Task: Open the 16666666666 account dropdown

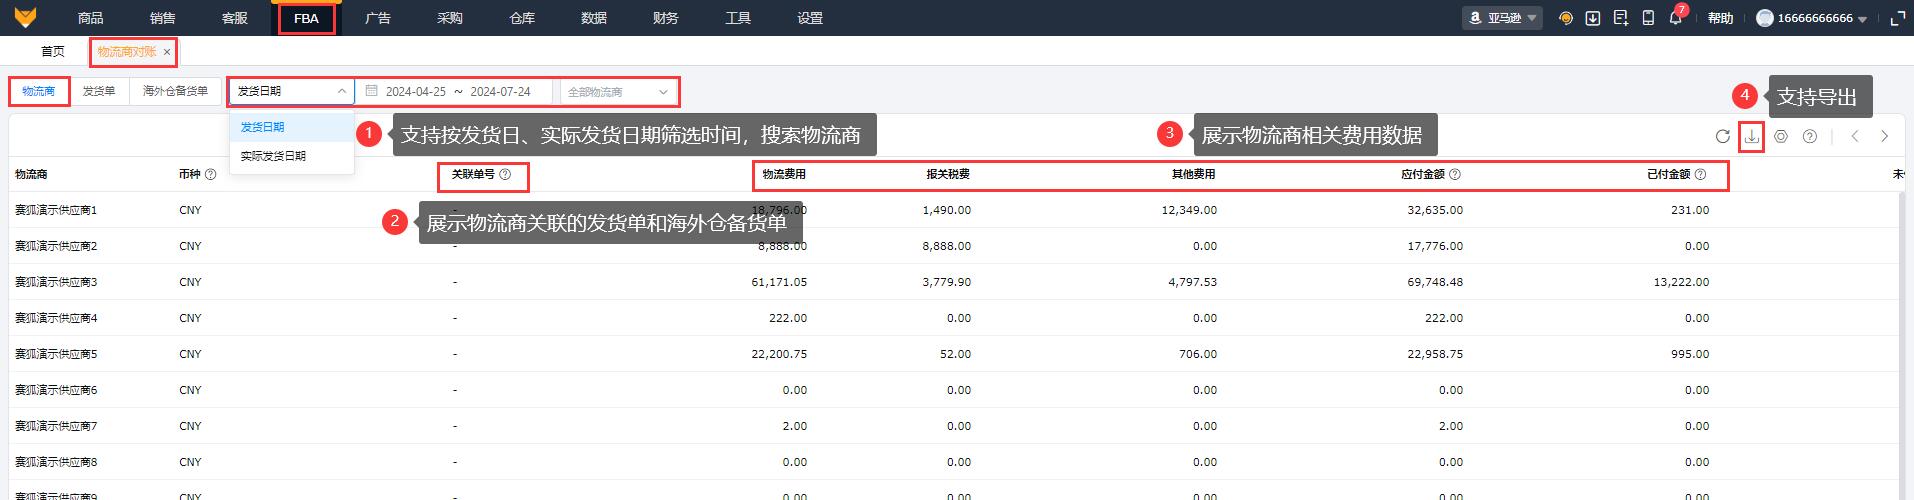Action: (x=1812, y=18)
